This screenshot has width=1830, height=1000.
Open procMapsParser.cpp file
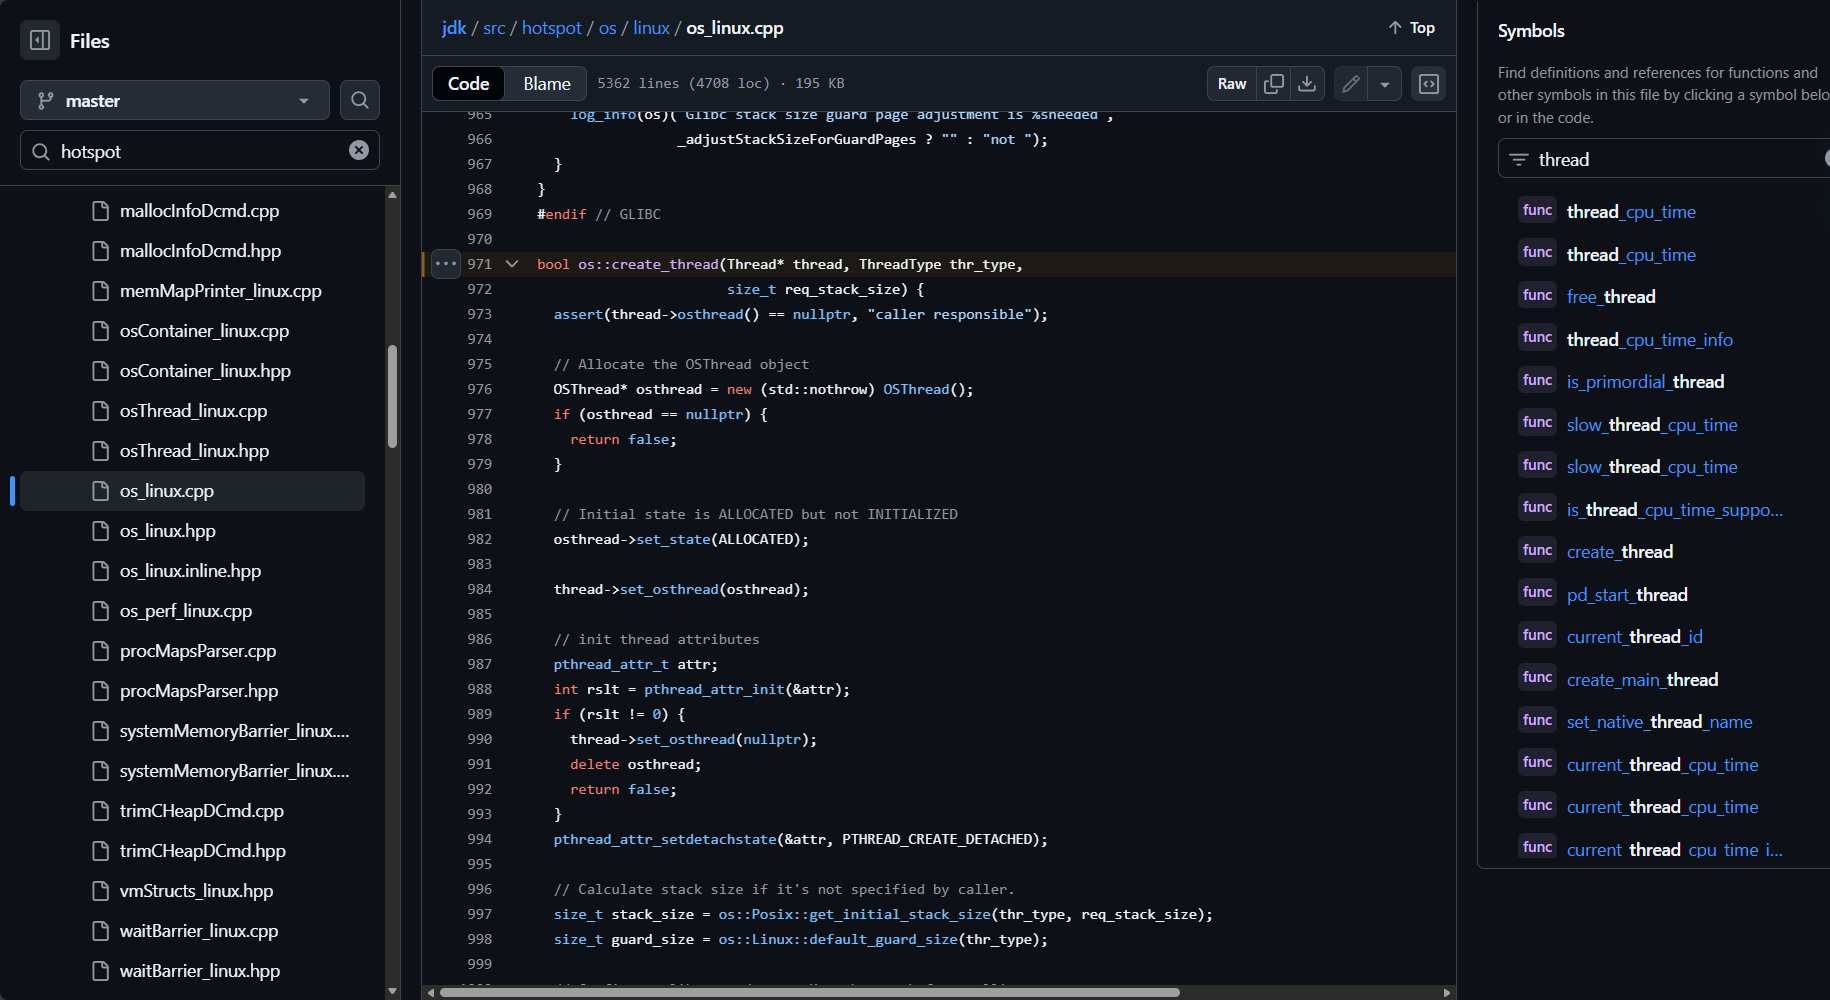(198, 651)
